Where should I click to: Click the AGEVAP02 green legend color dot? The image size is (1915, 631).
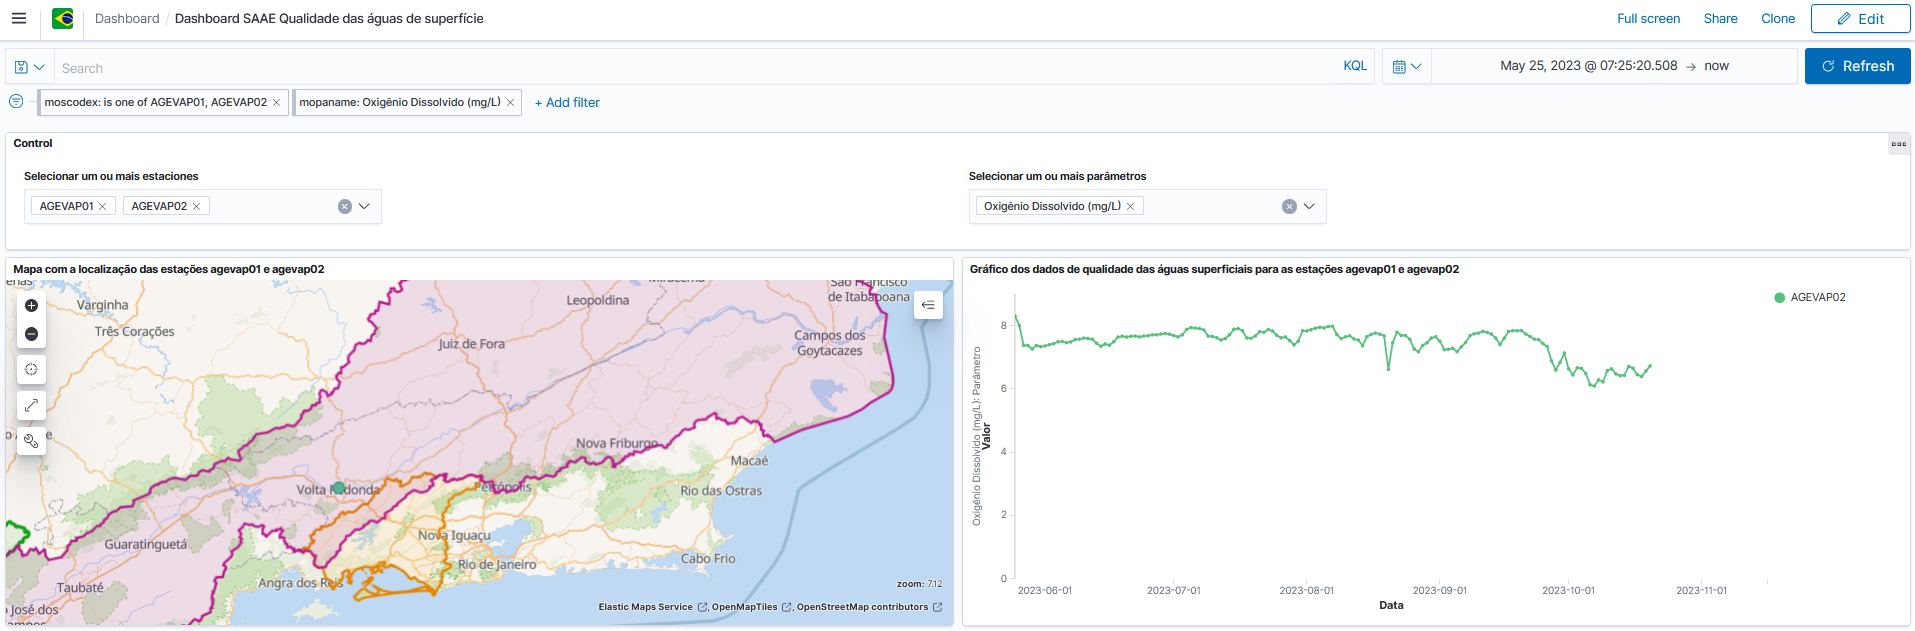pyautogui.click(x=1779, y=298)
